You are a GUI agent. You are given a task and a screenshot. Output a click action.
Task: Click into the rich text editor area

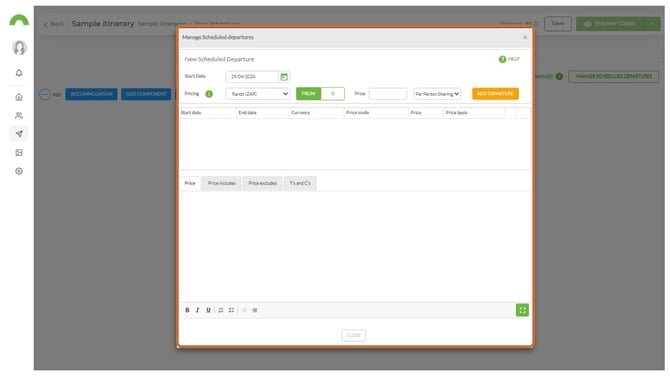pos(355,247)
